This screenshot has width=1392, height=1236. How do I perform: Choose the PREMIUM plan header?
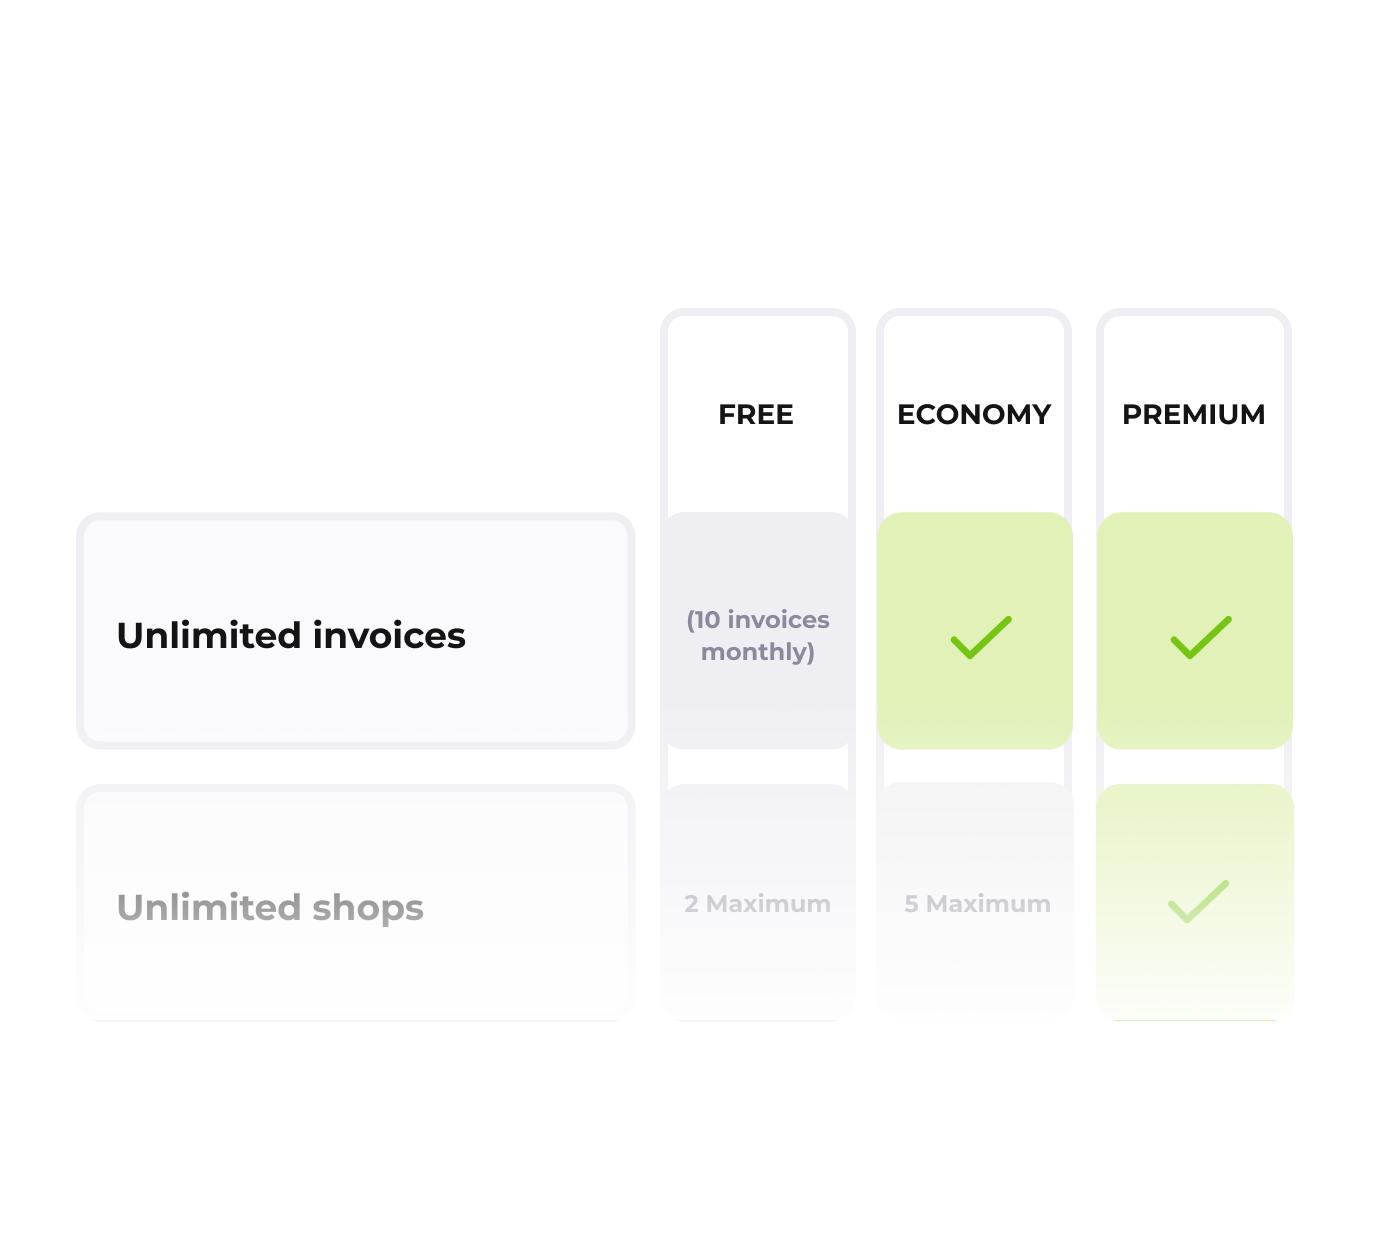[x=1193, y=414]
